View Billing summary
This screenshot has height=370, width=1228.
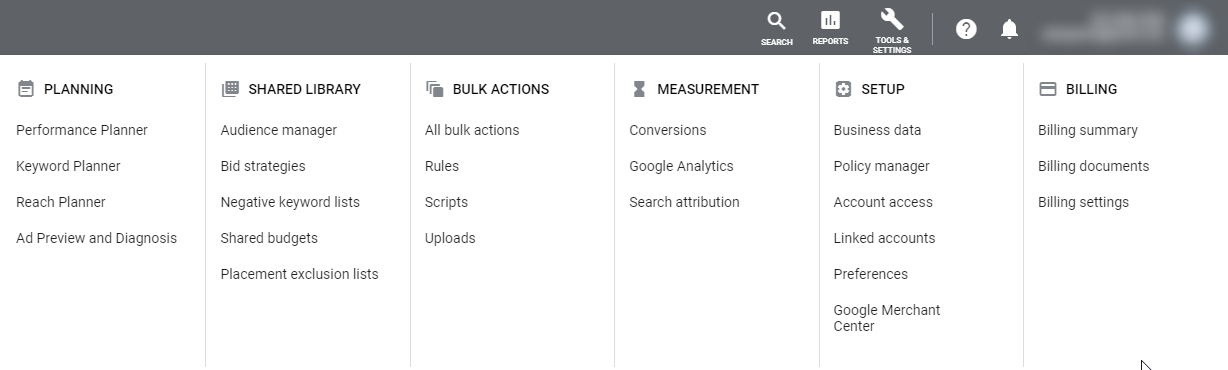(1088, 130)
